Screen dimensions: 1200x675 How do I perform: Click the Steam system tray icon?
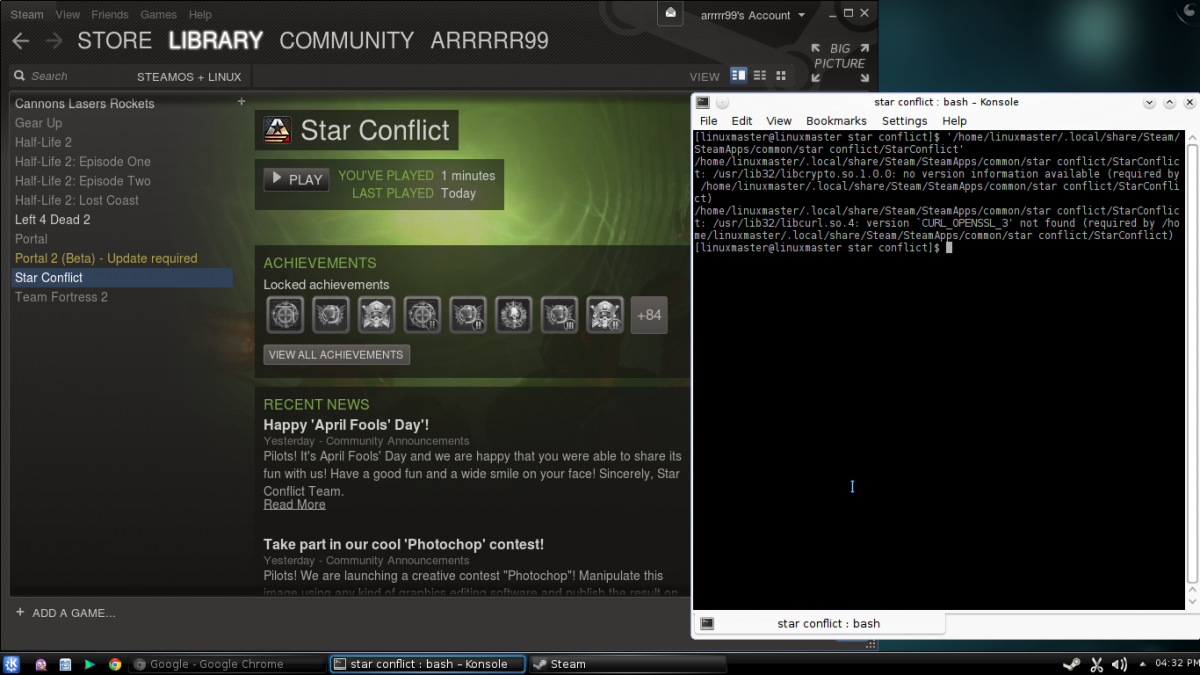coord(1071,664)
